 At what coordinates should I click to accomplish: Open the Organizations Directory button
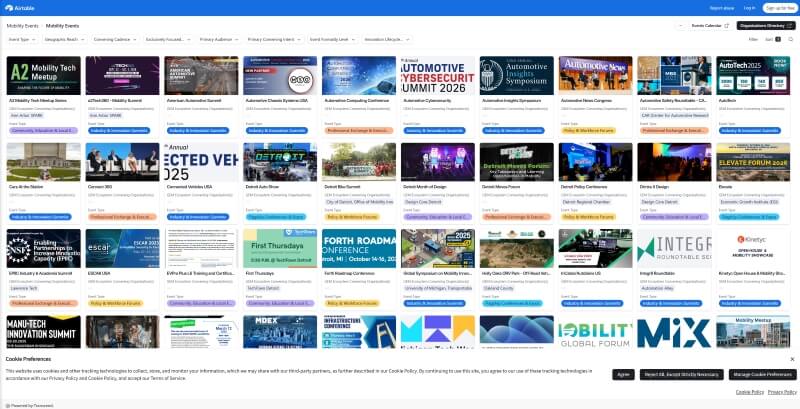[766, 25]
